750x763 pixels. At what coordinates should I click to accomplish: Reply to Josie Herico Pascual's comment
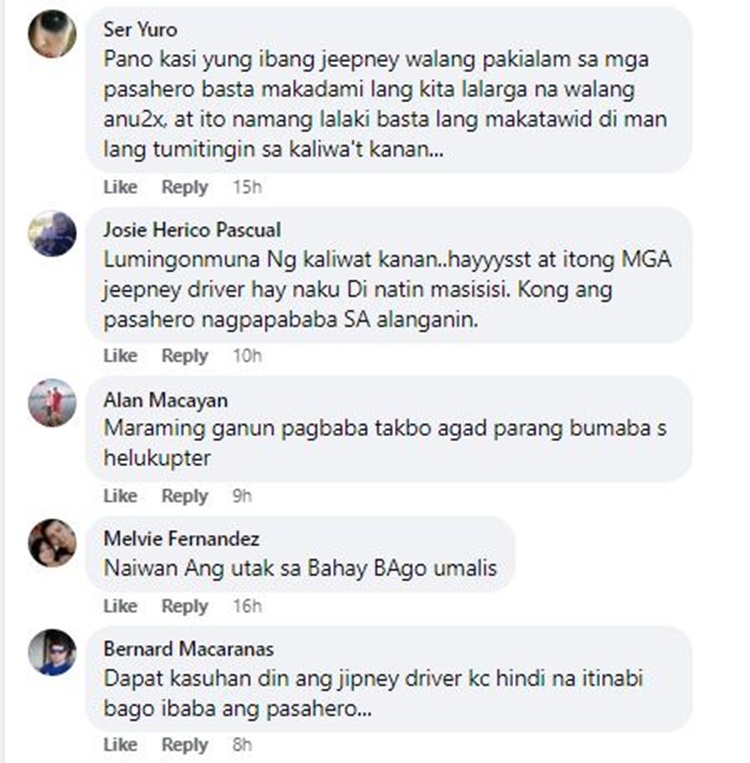coord(184,356)
